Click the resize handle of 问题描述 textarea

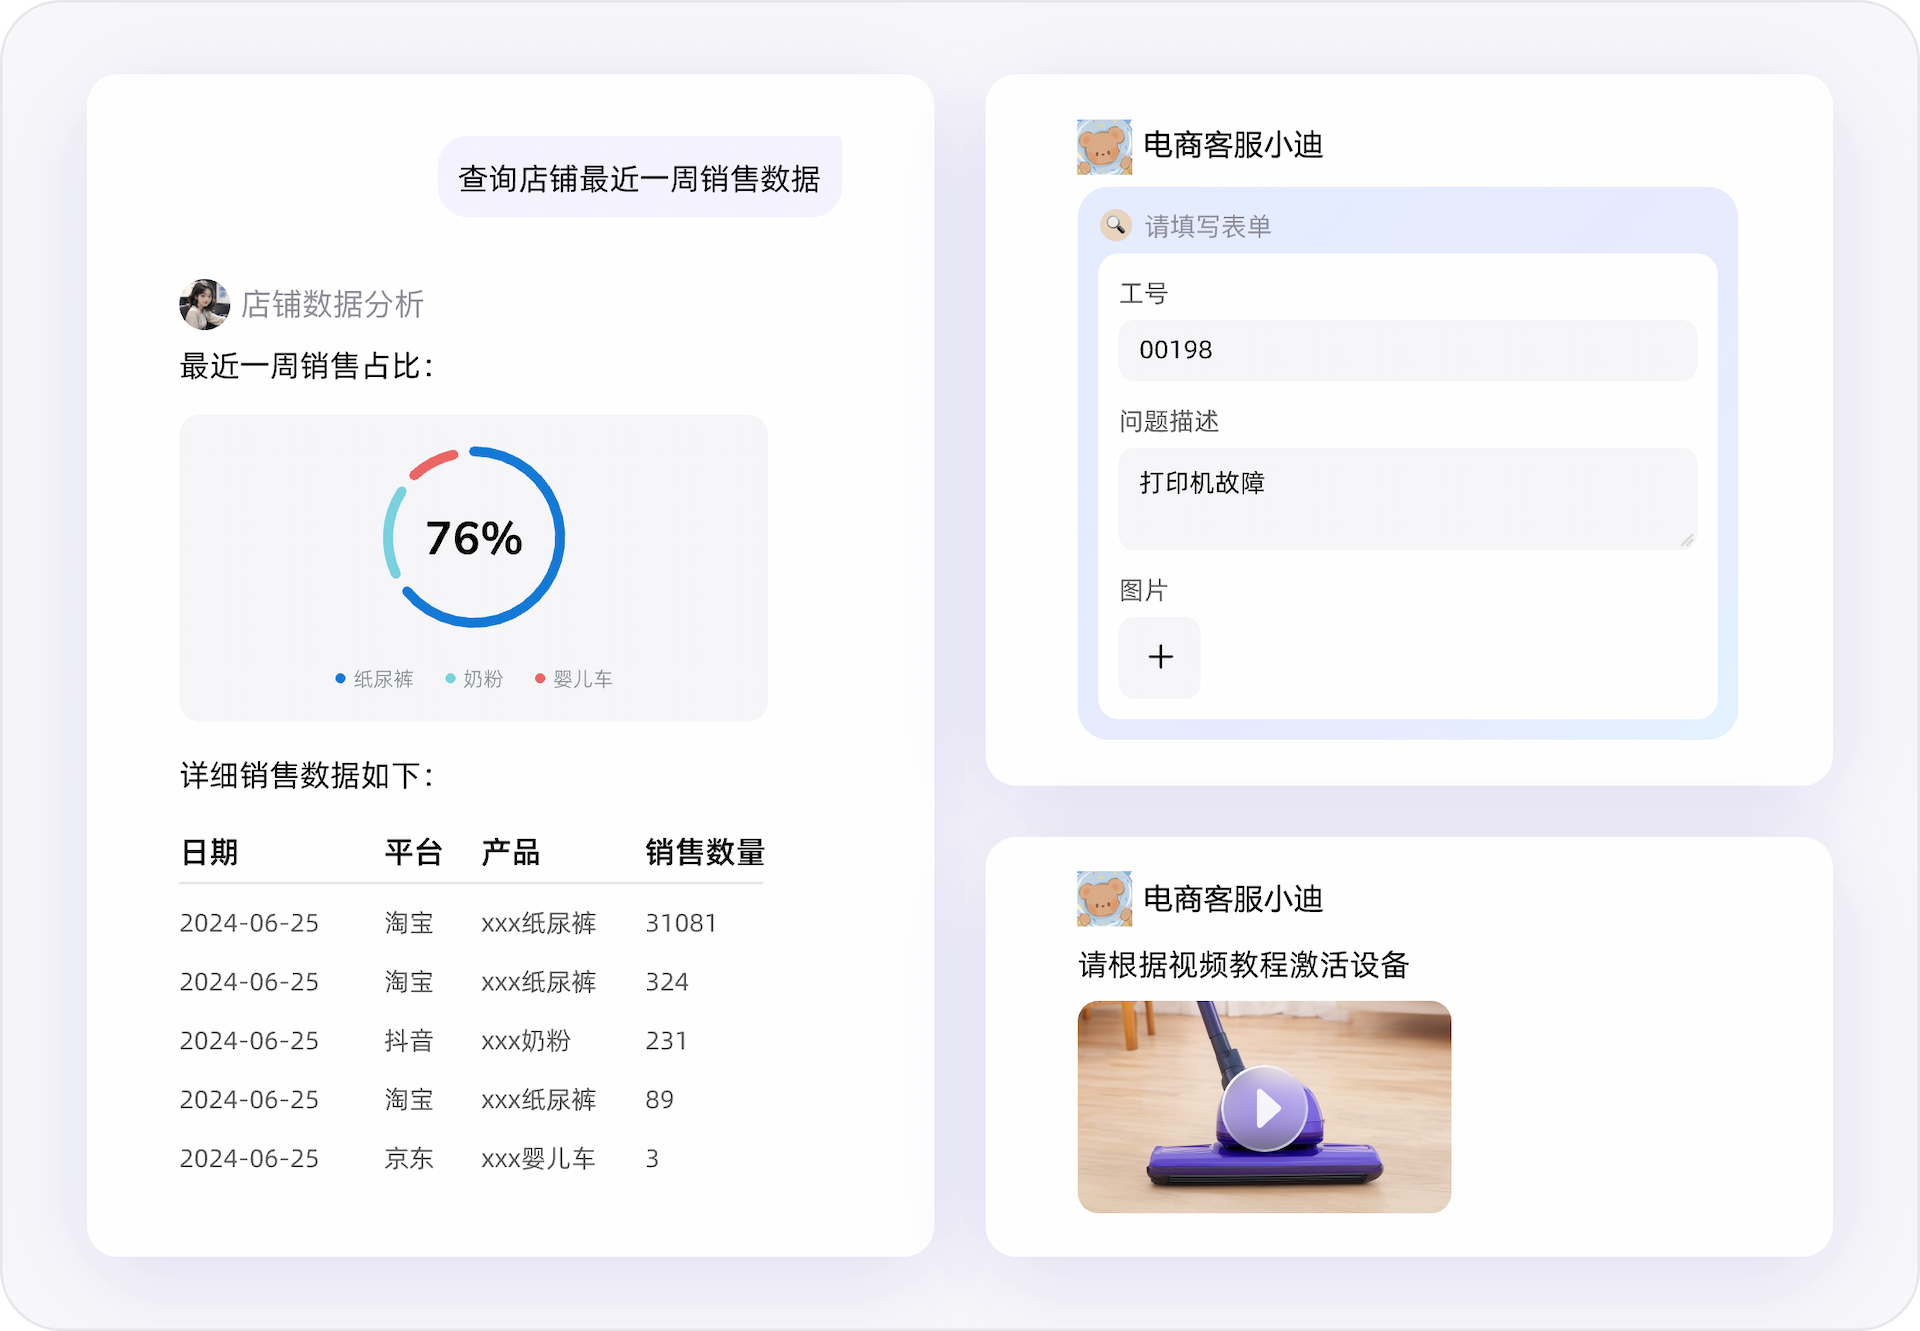(1686, 540)
